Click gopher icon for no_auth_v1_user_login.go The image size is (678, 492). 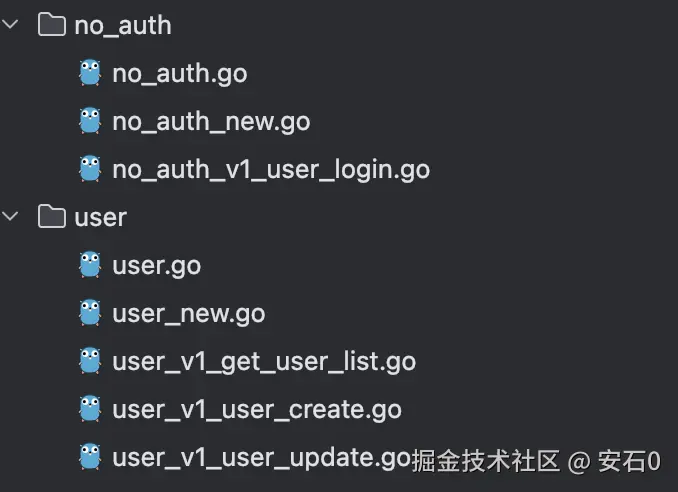tap(90, 169)
